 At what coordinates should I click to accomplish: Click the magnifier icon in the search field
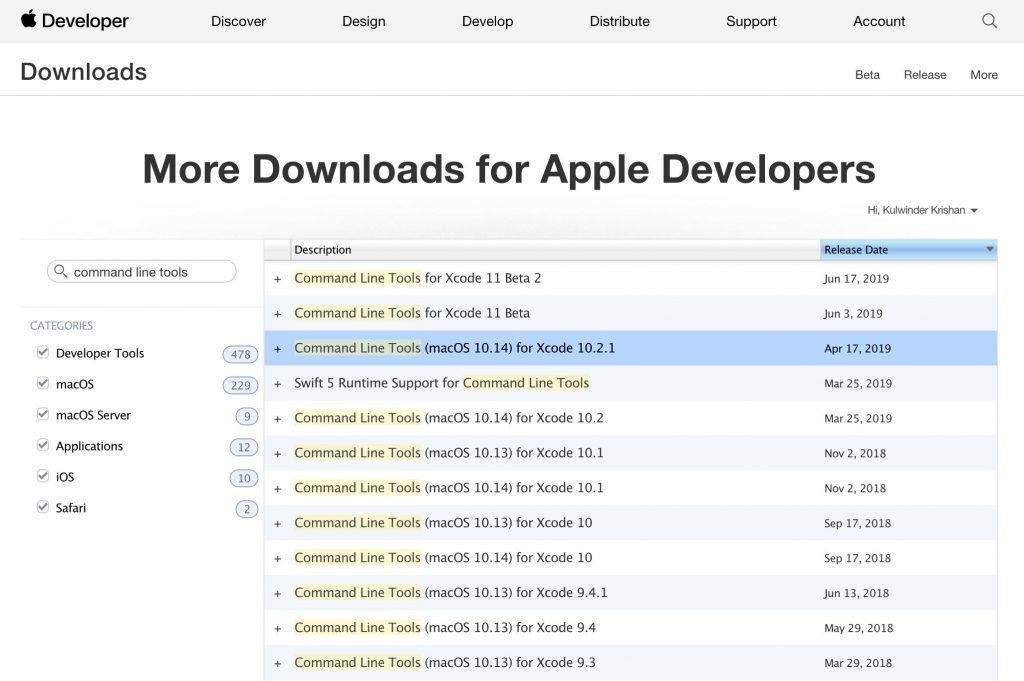61,271
